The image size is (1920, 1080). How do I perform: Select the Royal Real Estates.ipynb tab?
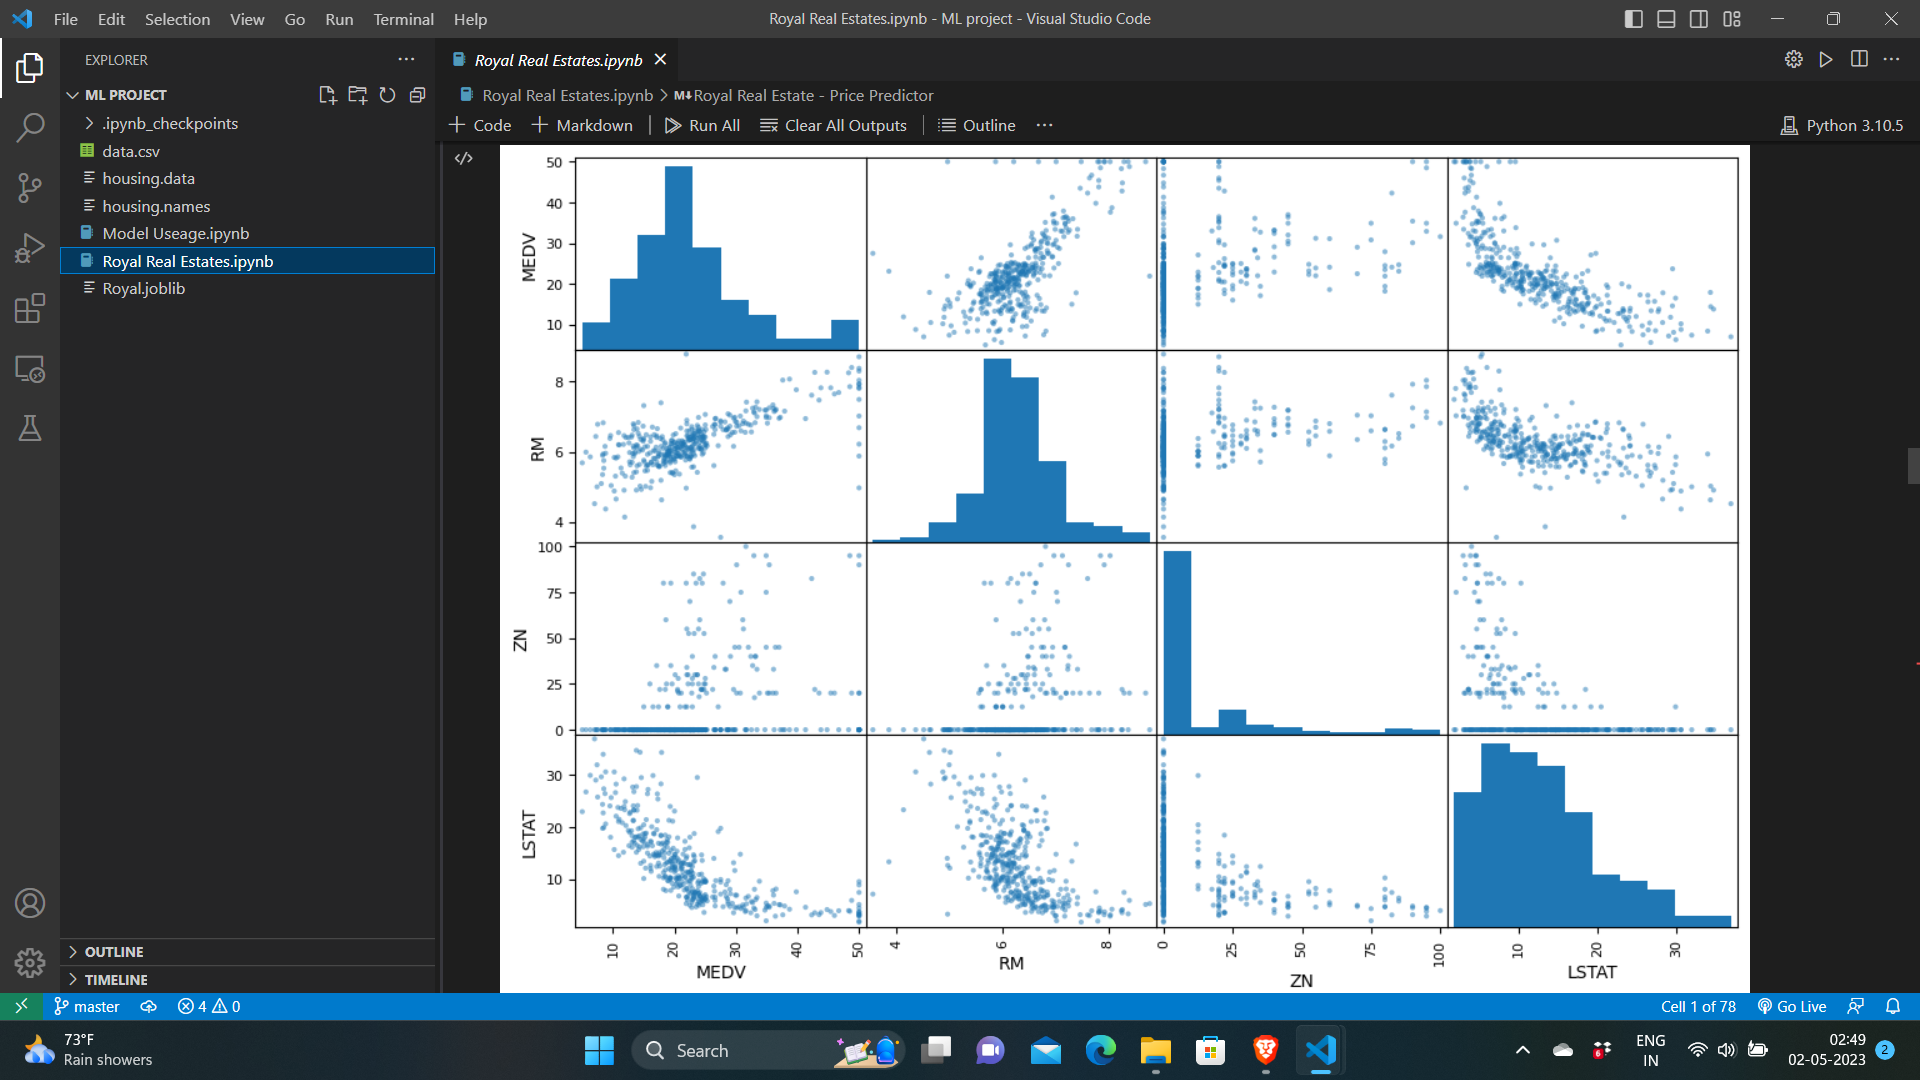click(556, 60)
